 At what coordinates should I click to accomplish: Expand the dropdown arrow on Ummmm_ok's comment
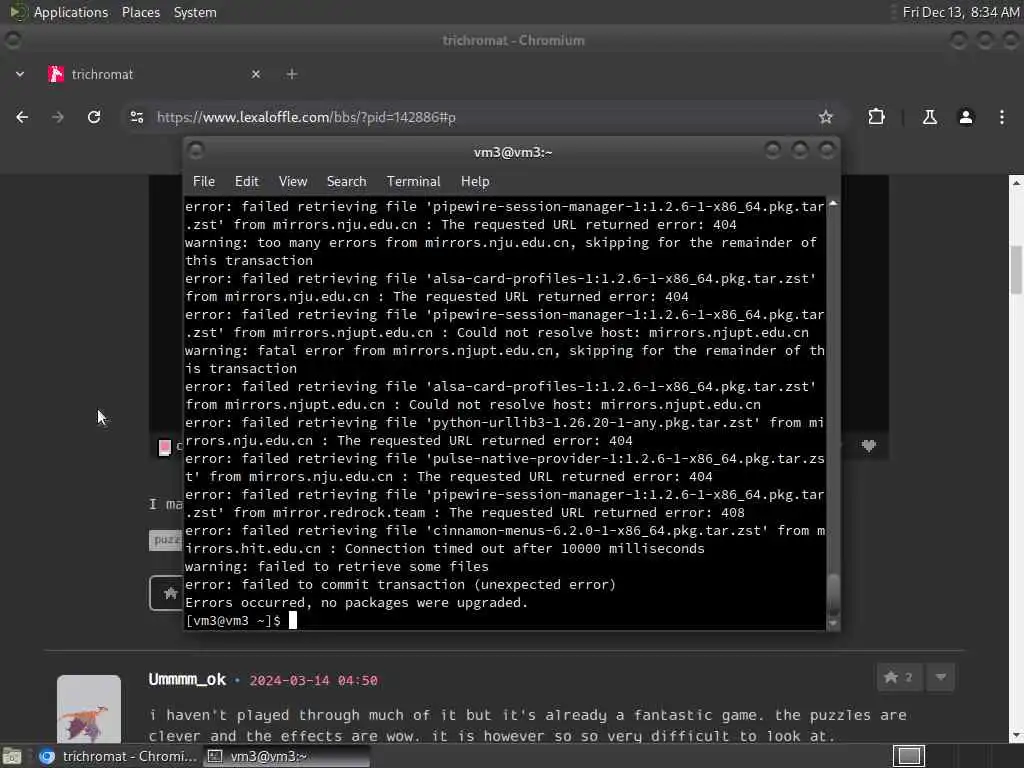pos(941,677)
